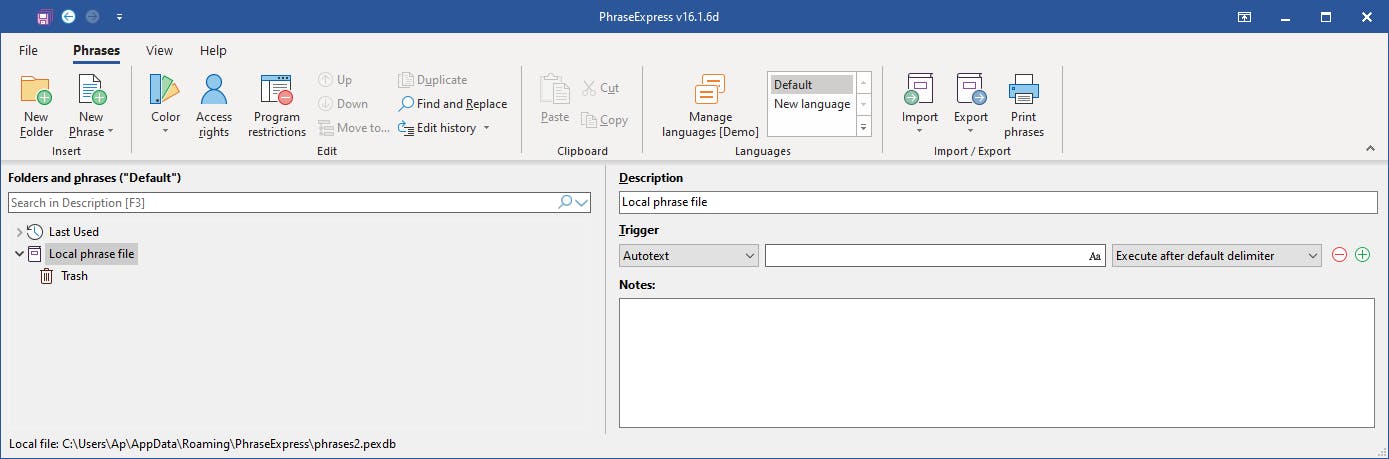1389x459 pixels.
Task: Open the Color picker tool
Action: point(165,92)
